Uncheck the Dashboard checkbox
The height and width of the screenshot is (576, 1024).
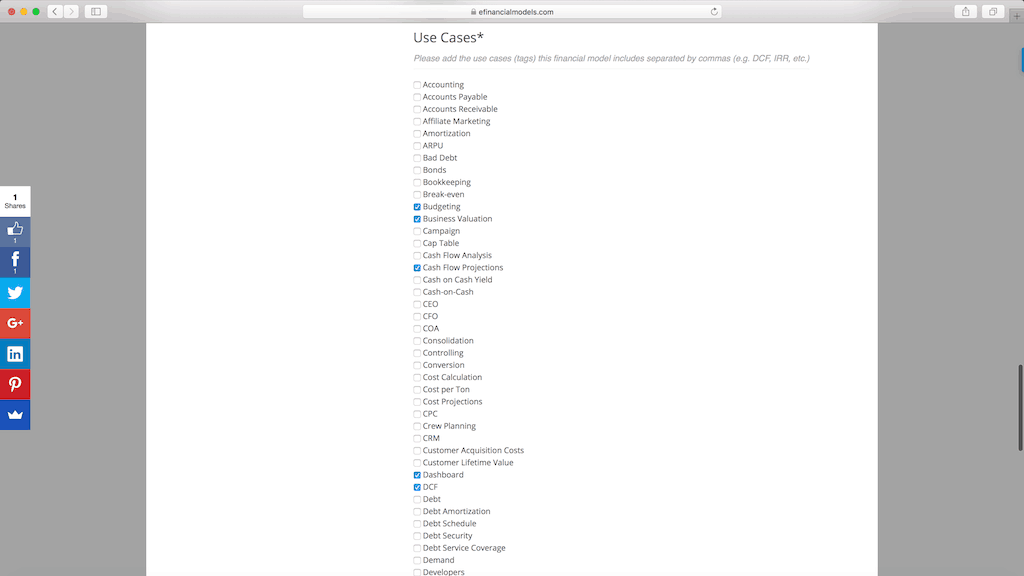pyautogui.click(x=417, y=475)
